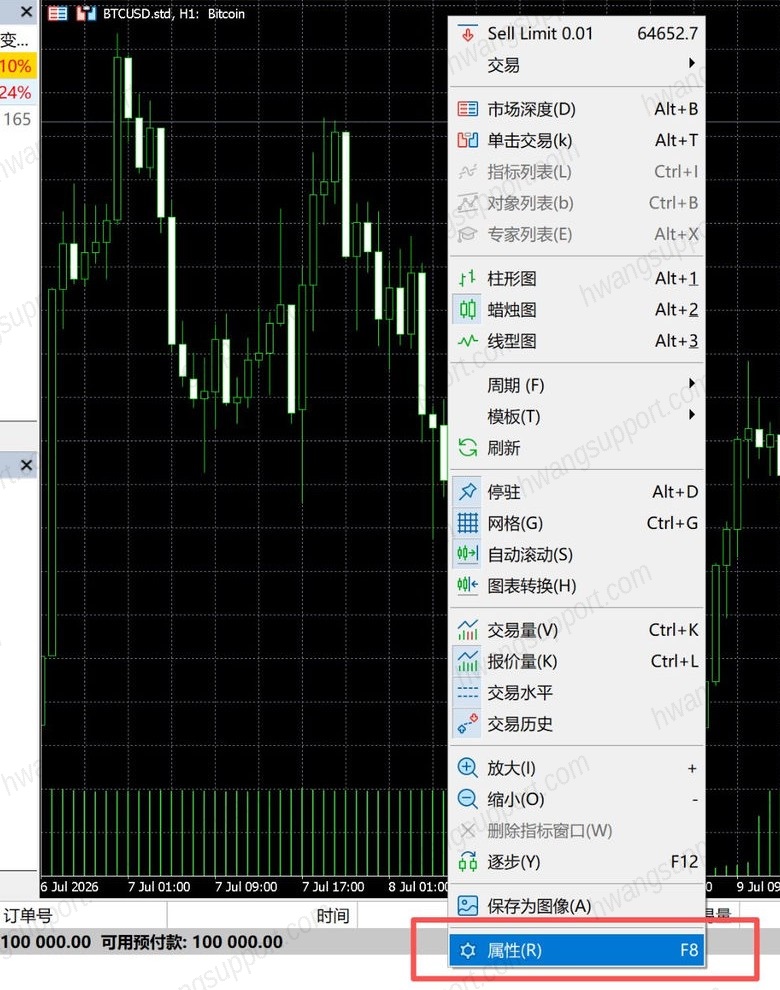Click the 7 Jul 17:00 time axis label
Screen dimensions: 780x990
[333, 886]
